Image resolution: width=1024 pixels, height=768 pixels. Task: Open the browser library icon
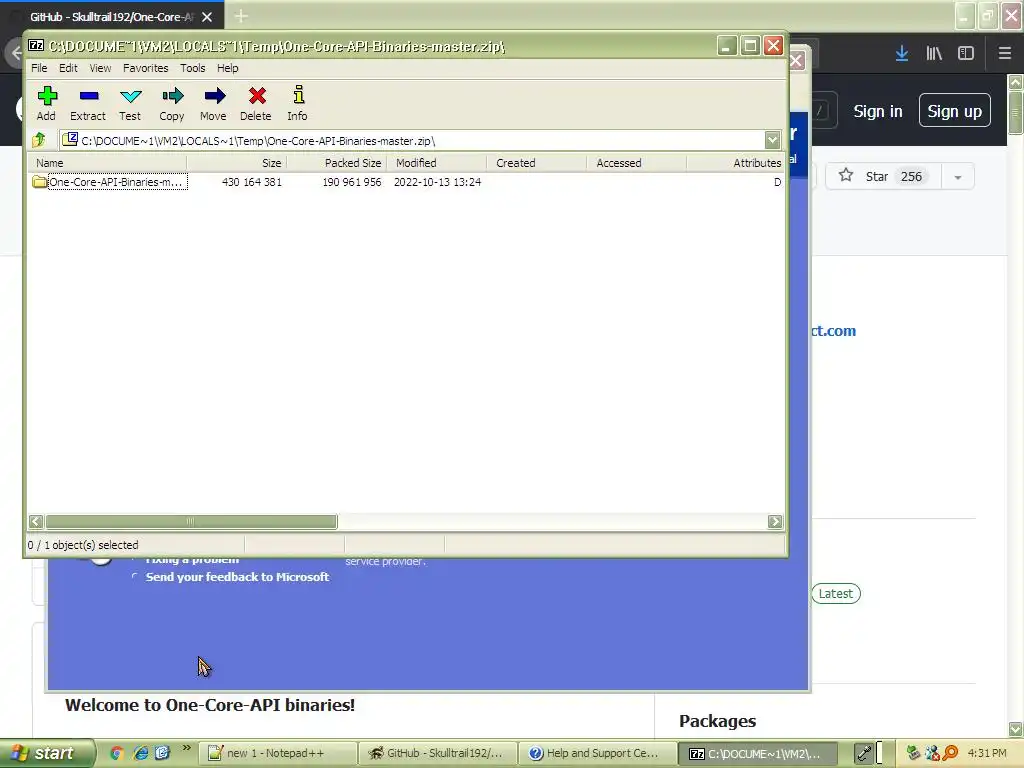click(x=934, y=54)
